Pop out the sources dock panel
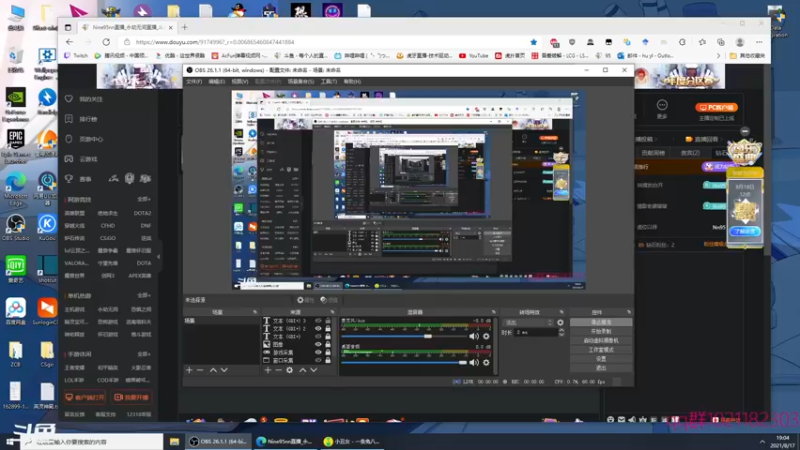This screenshot has width=800, height=450. coord(332,312)
